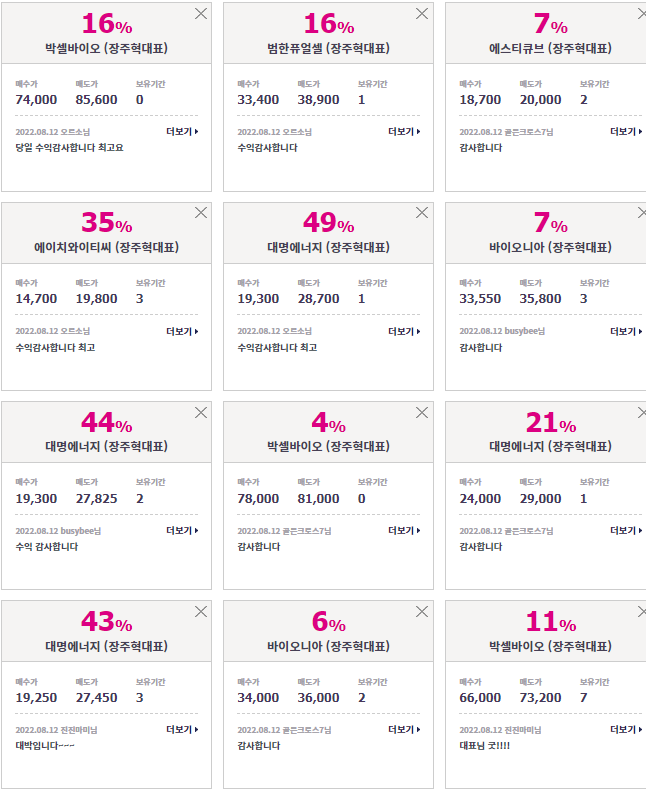Show more on 21% 대명에너지 card
Screen dimensions: 672x798
click(626, 530)
